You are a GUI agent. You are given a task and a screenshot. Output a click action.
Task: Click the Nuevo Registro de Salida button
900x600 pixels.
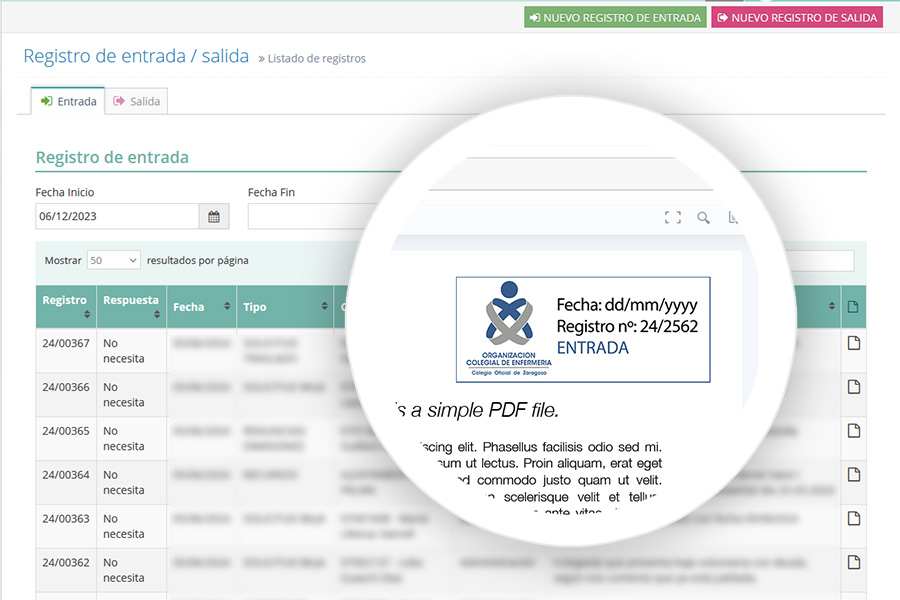click(797, 18)
